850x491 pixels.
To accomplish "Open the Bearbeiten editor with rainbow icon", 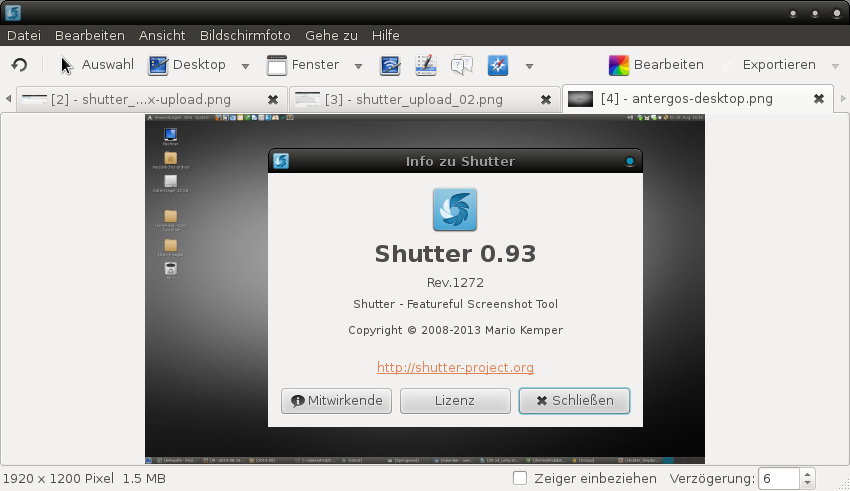I will point(656,65).
